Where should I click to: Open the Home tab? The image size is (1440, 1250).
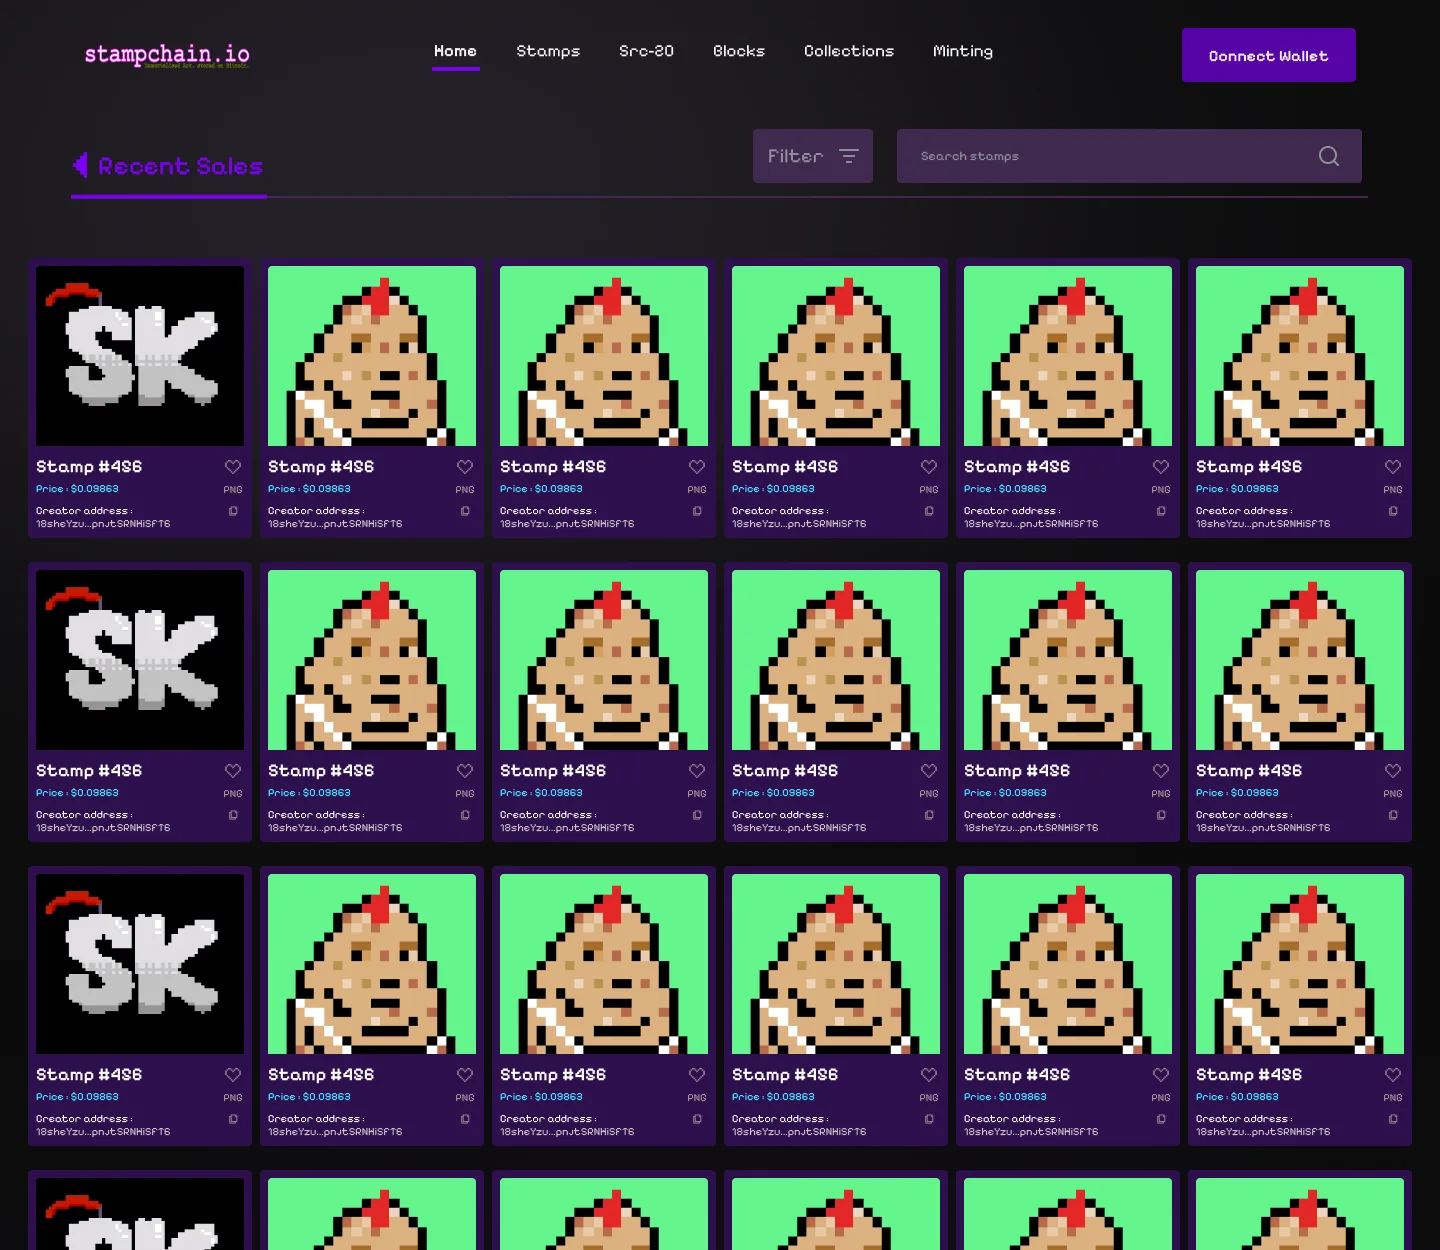[455, 51]
